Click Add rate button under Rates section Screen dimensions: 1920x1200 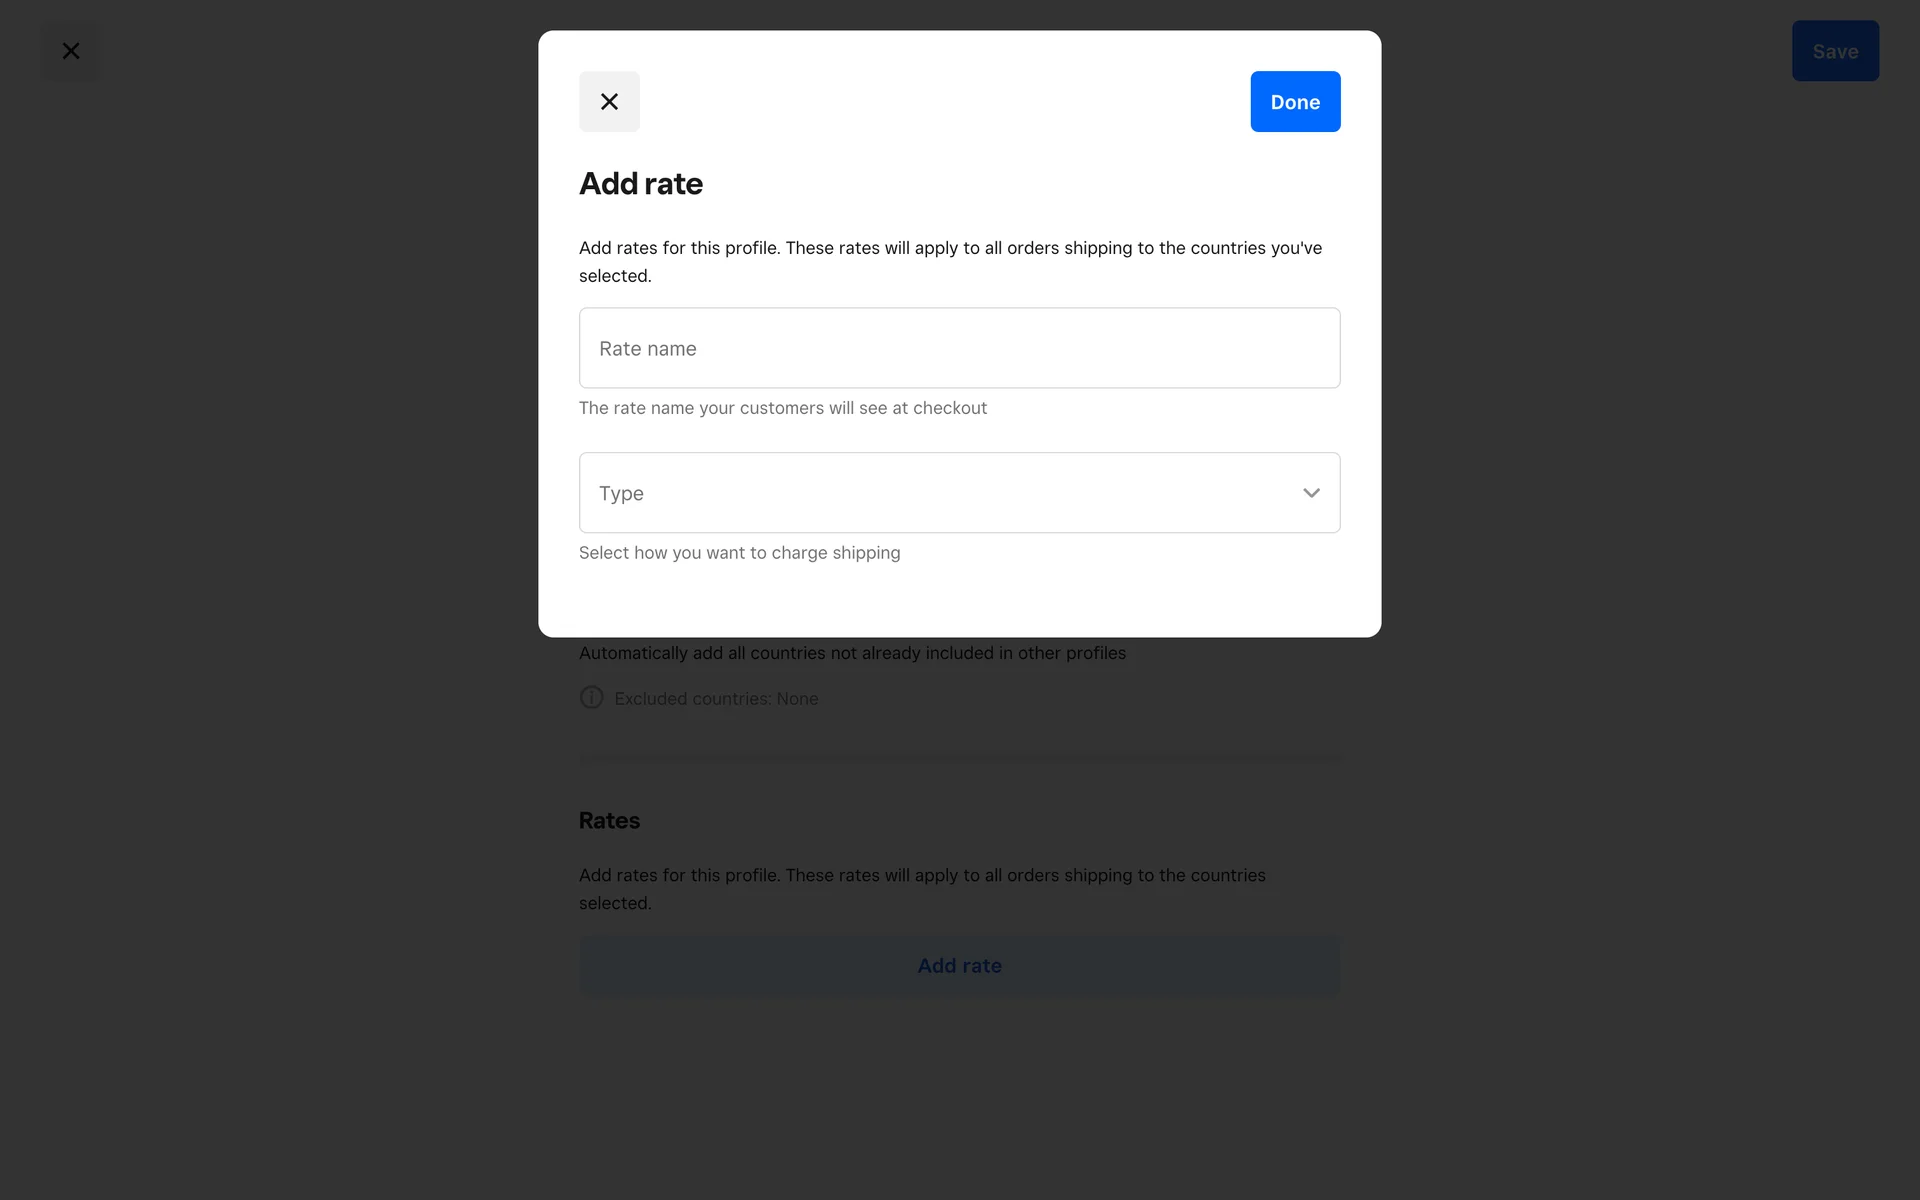tap(960, 965)
